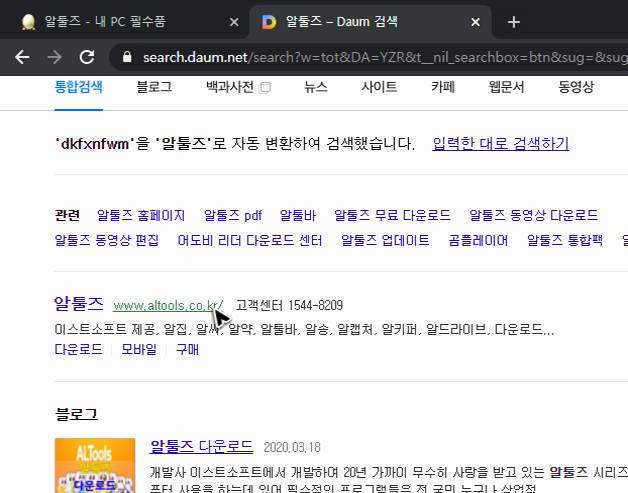Click the 블로그 section heading
The width and height of the screenshot is (628, 493).
(x=76, y=414)
